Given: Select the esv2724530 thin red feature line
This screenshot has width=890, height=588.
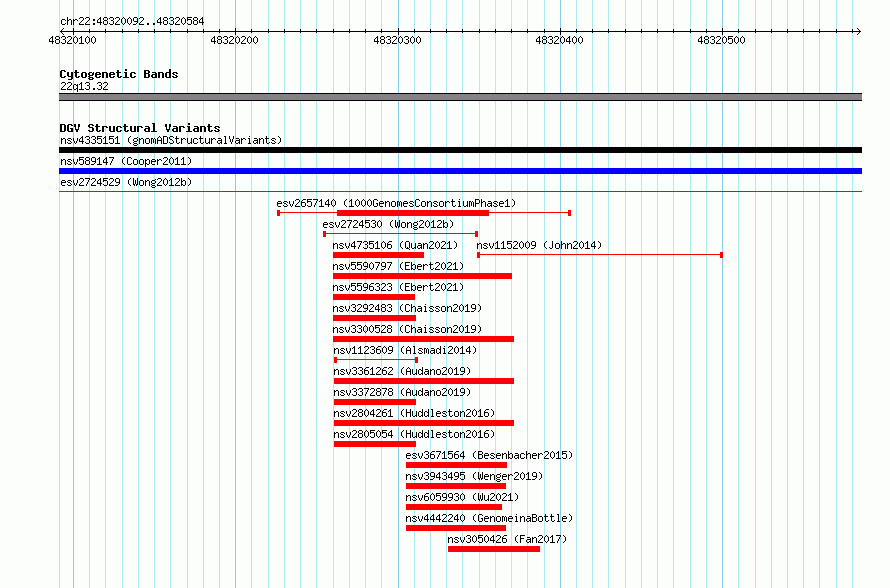Looking at the screenshot, I should click(400, 234).
